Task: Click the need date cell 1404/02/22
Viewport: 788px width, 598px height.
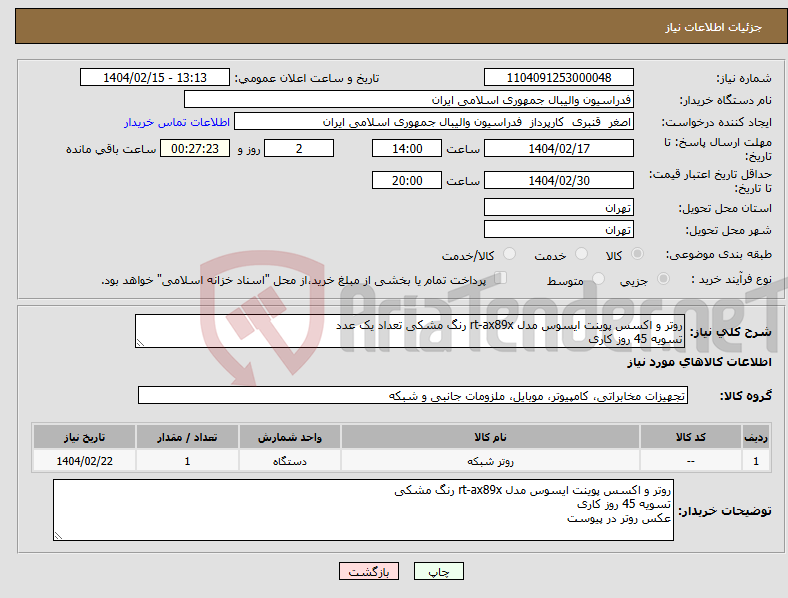Action: 84,460
